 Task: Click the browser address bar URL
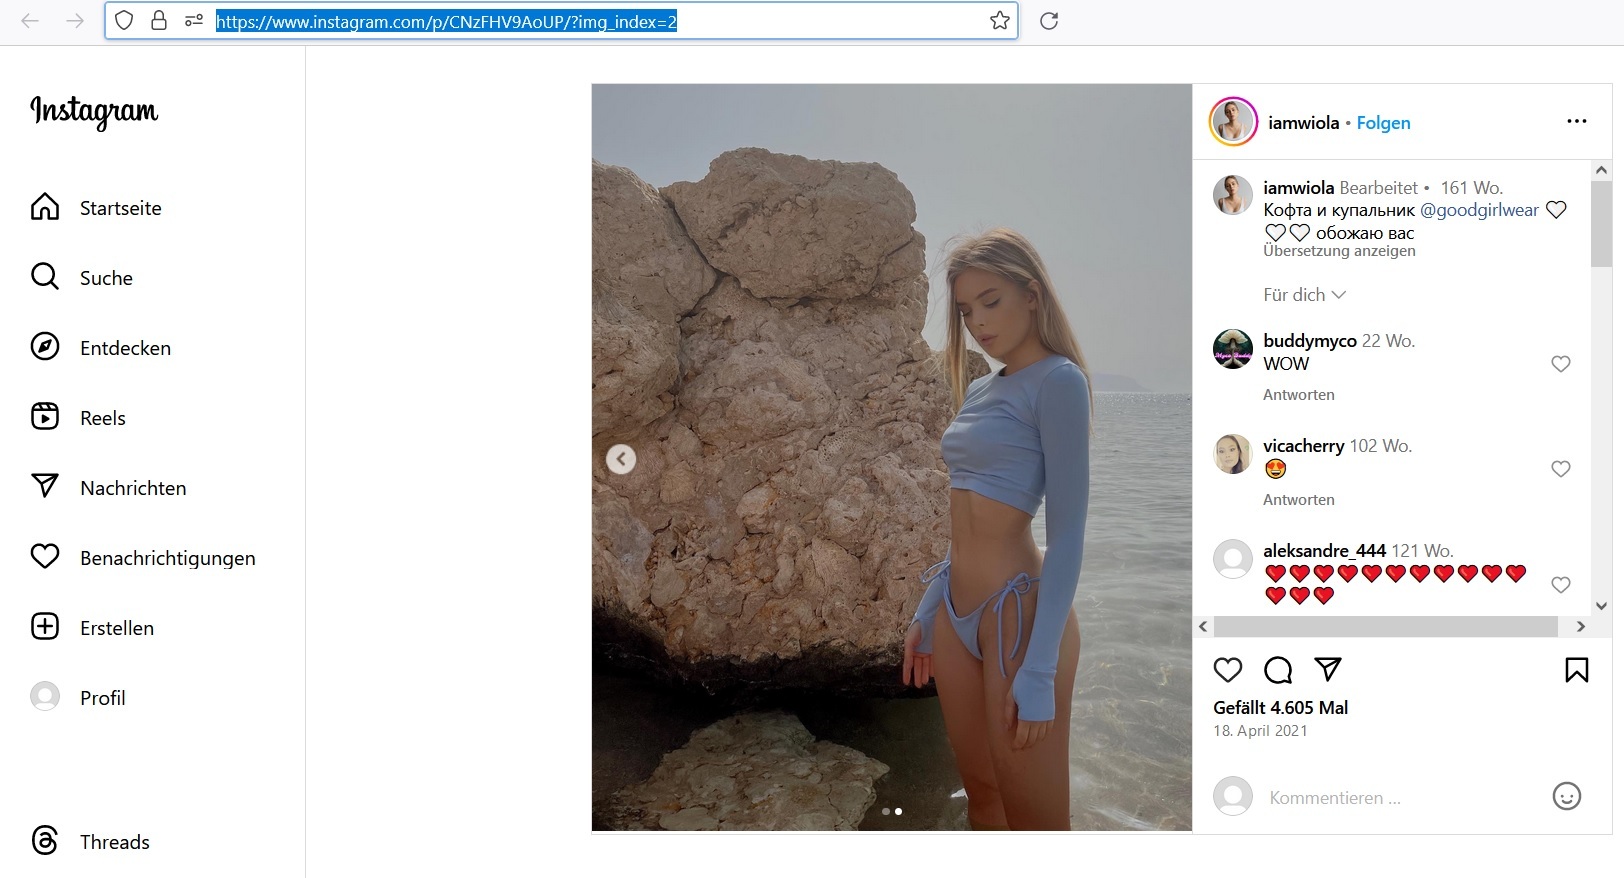[x=446, y=21]
